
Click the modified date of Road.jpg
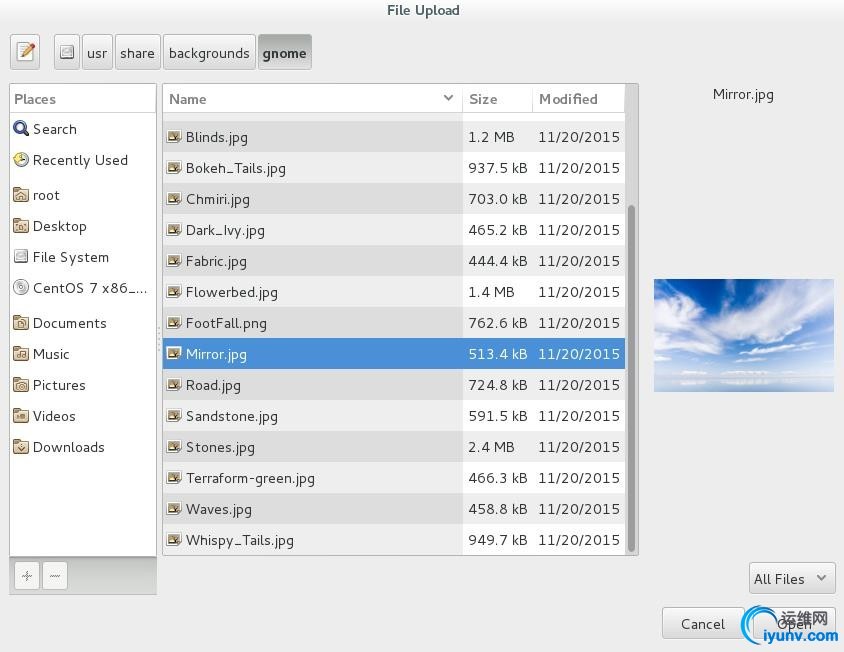click(579, 385)
